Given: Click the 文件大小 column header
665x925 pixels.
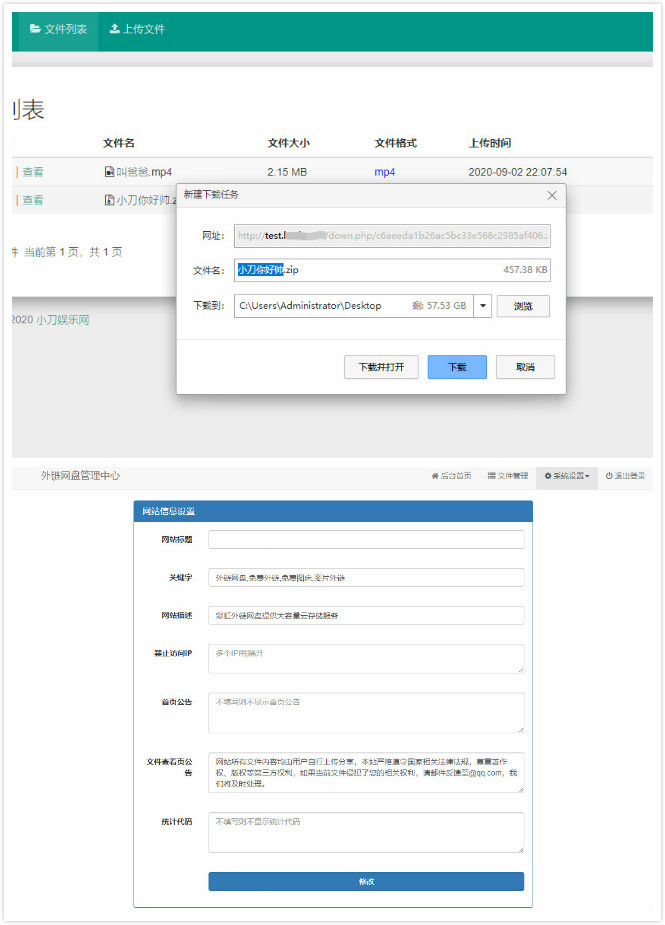Looking at the screenshot, I should pos(288,143).
